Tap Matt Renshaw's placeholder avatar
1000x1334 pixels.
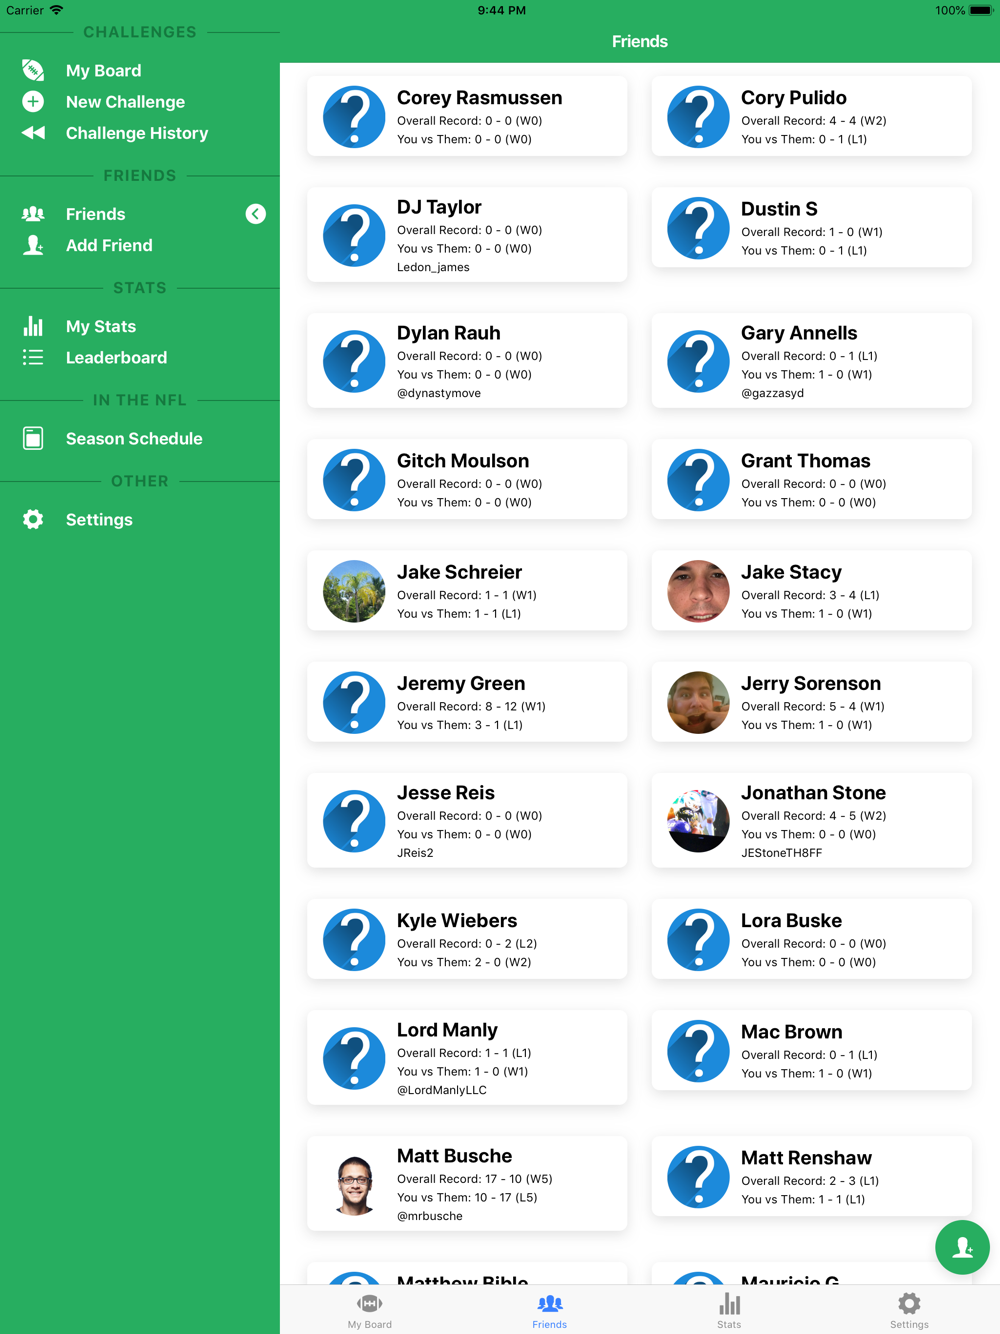698,1177
